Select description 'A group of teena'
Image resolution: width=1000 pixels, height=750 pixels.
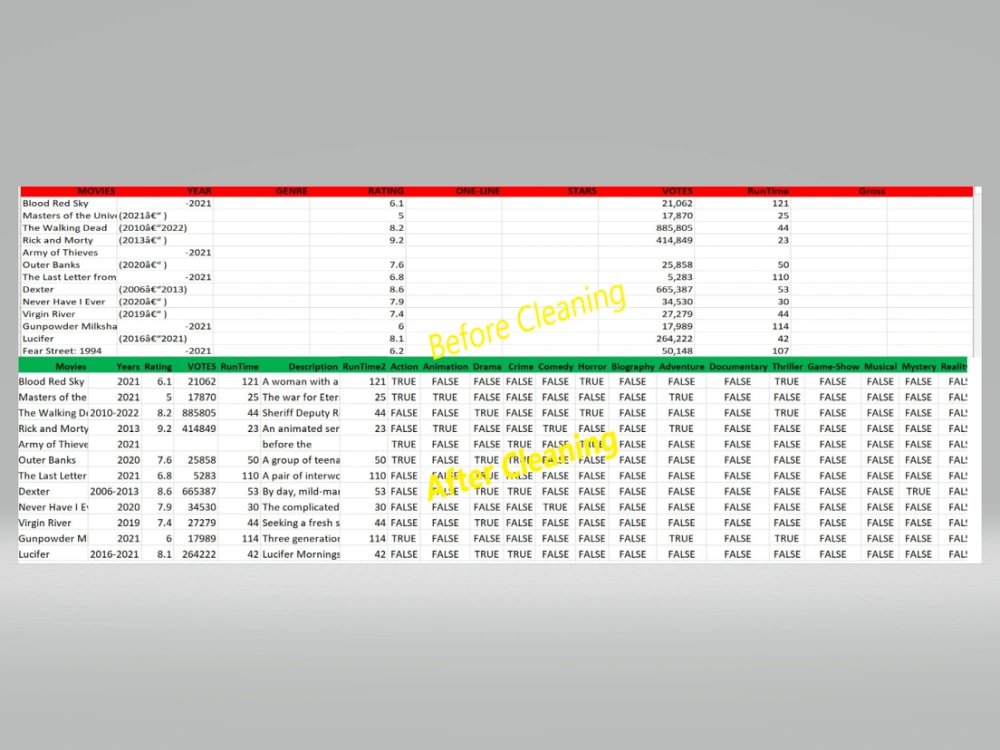(300, 460)
